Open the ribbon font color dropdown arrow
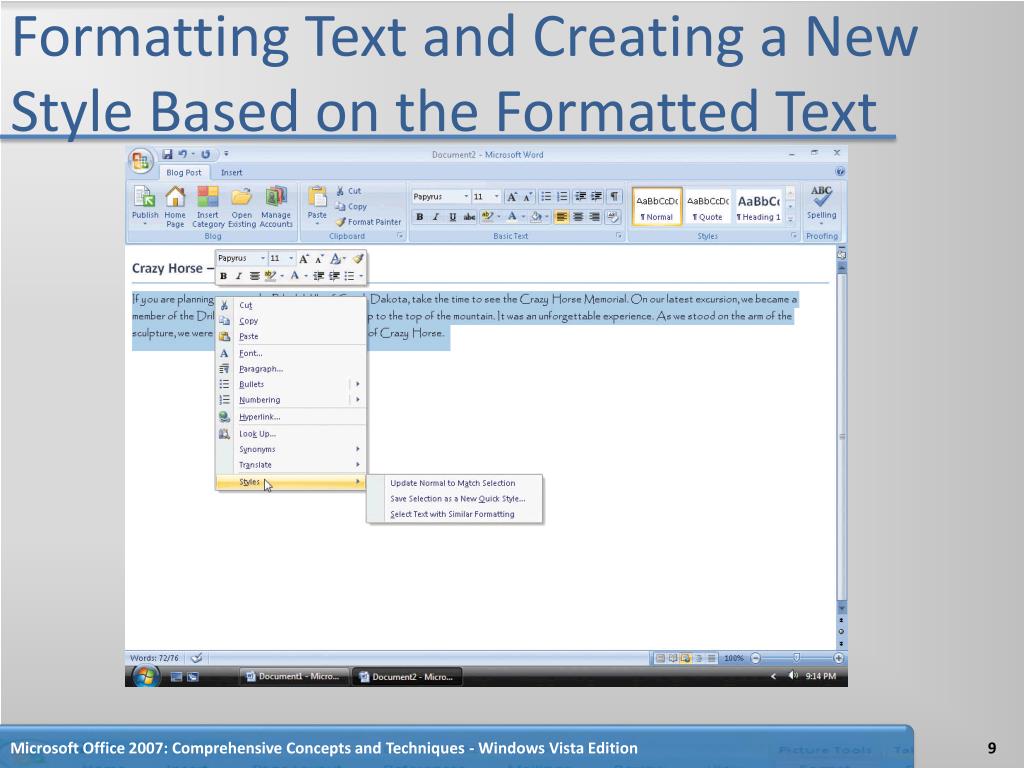The height and width of the screenshot is (768, 1024). click(523, 217)
